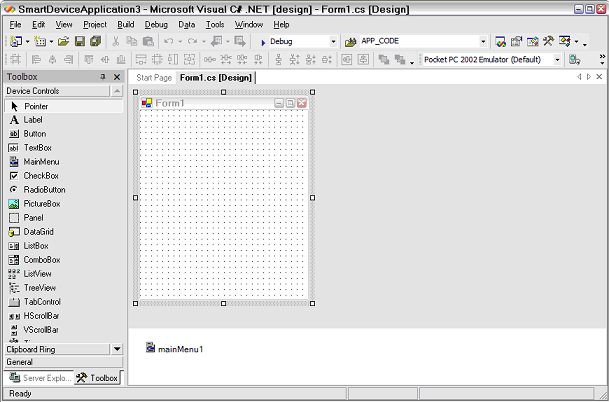Select the TabControl item in Toolbox
609x402 pixels.
(64, 302)
